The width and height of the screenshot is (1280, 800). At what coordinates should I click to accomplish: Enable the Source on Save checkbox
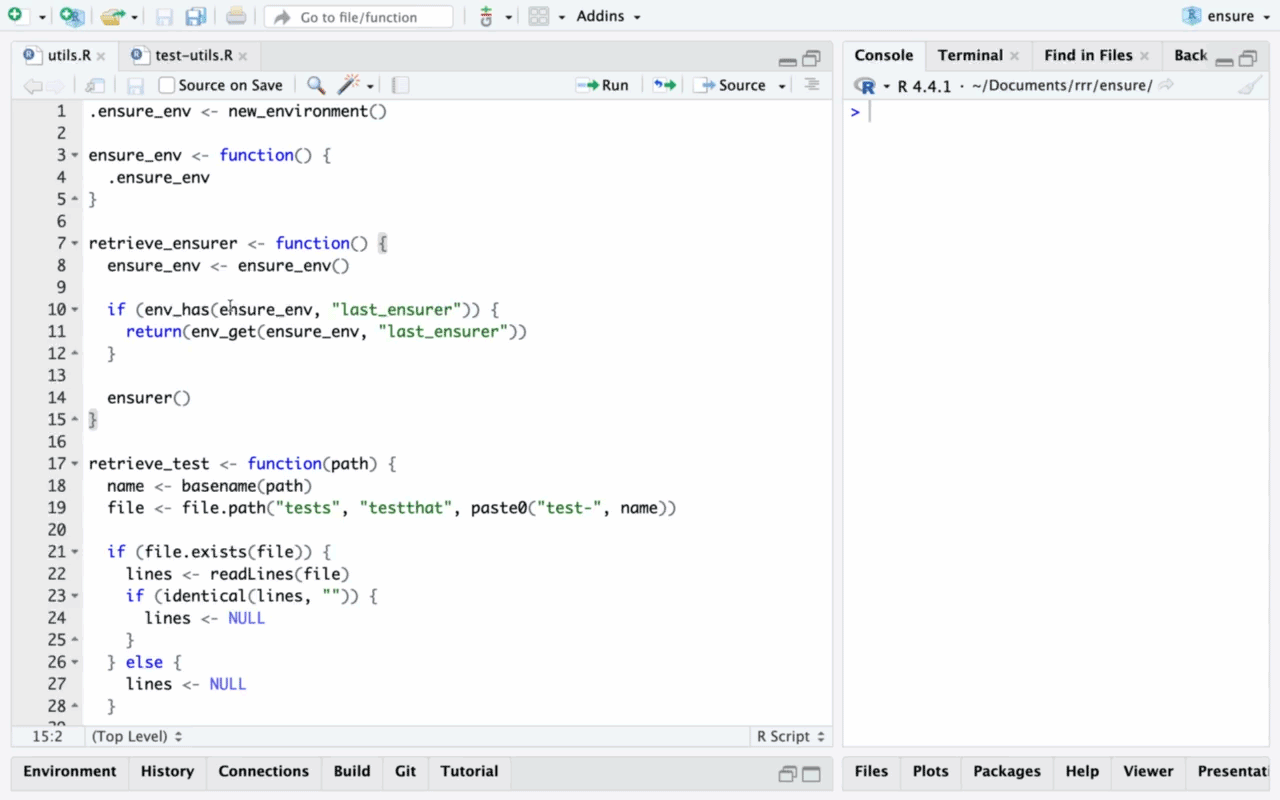[167, 85]
